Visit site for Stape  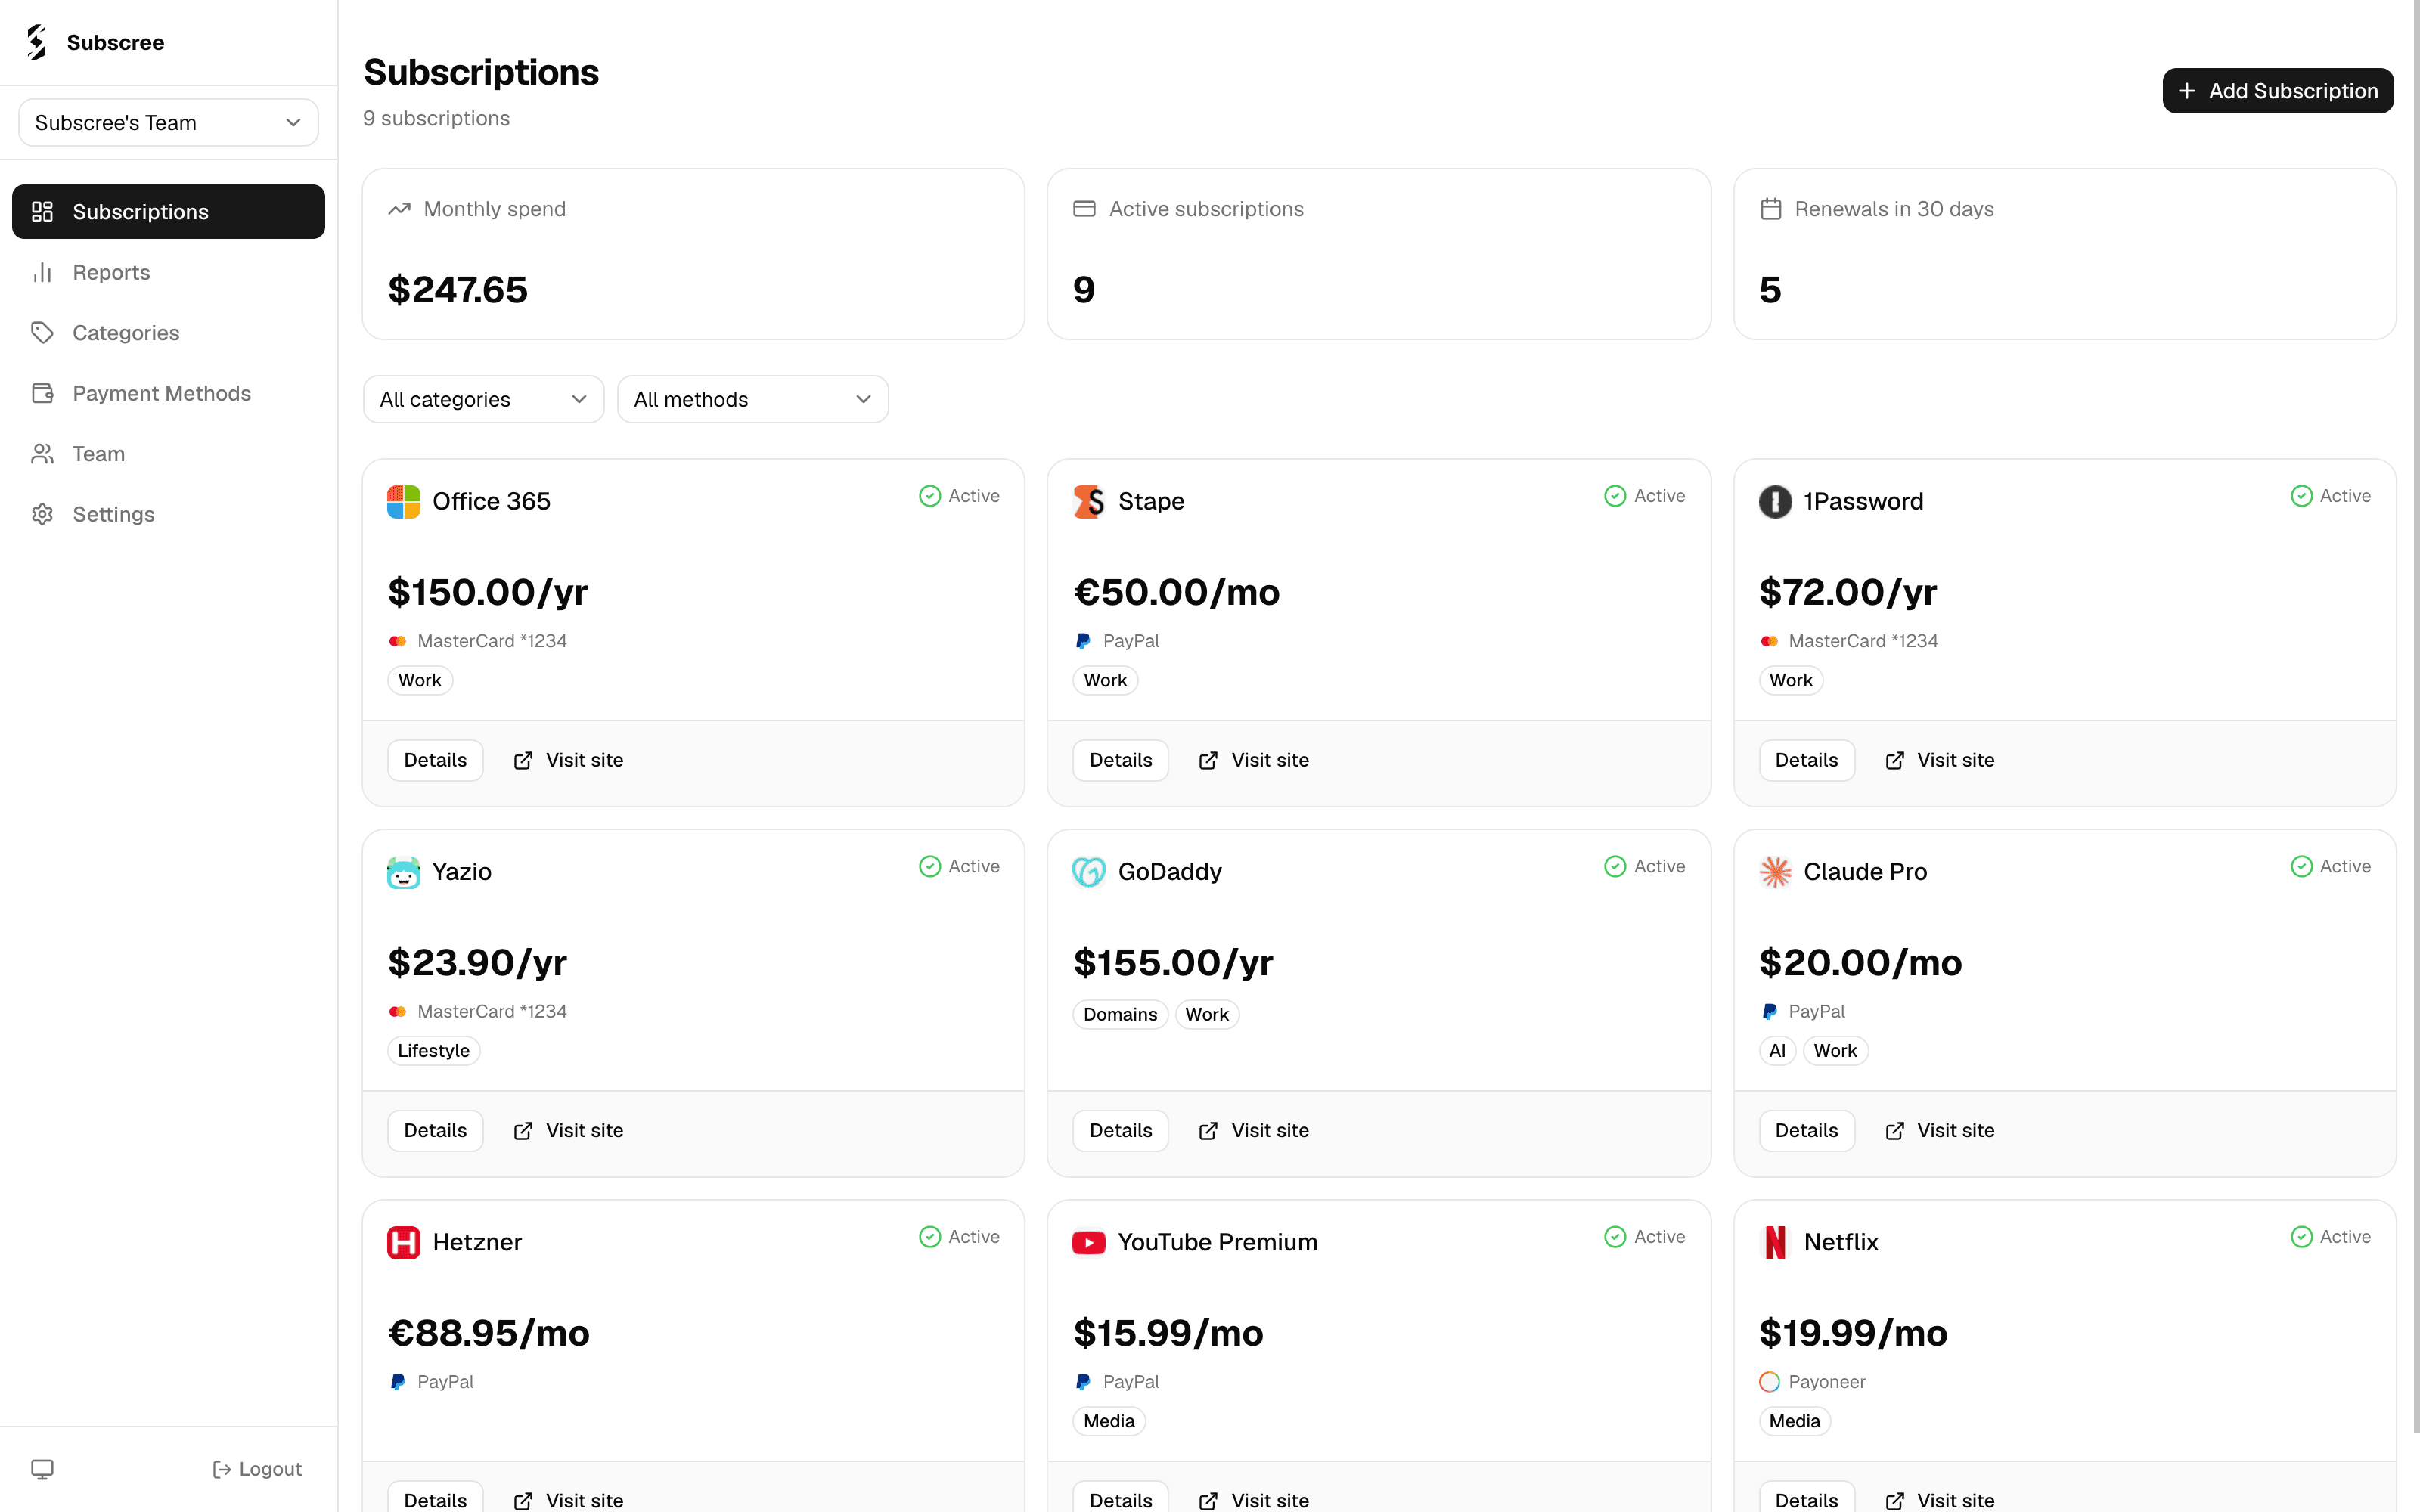pos(1253,760)
